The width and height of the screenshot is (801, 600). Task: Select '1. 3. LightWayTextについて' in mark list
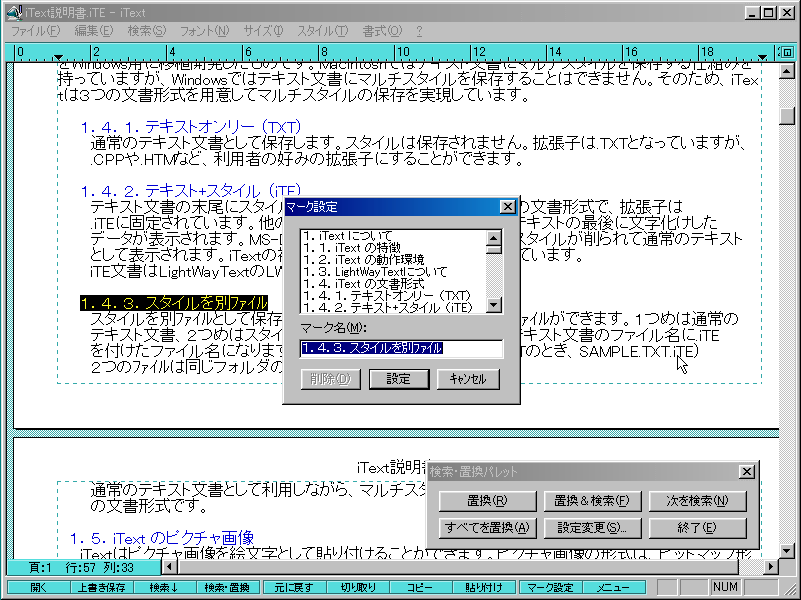[392, 272]
